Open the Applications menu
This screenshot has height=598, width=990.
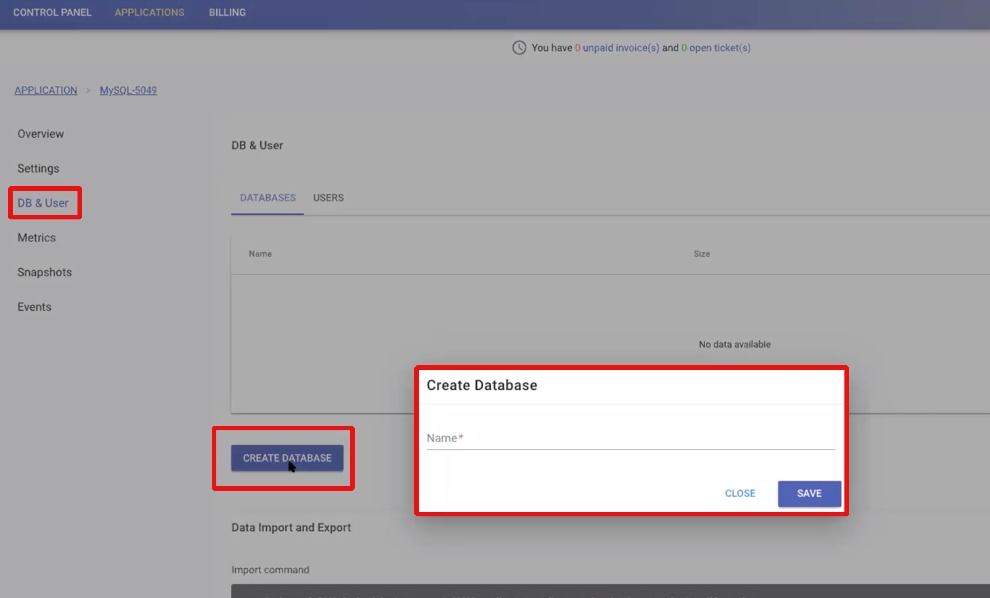tap(150, 13)
